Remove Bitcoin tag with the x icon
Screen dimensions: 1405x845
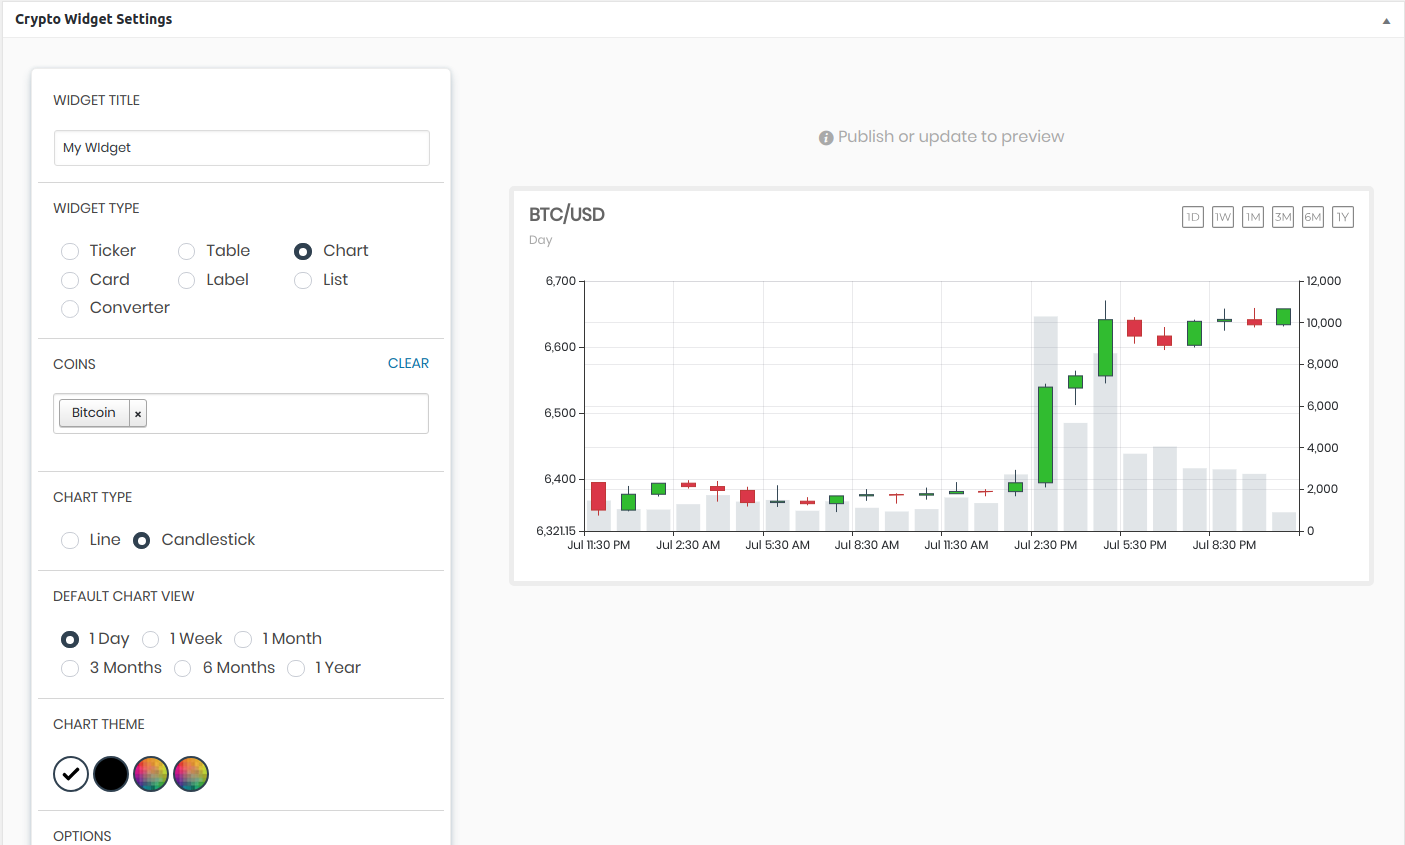138,413
